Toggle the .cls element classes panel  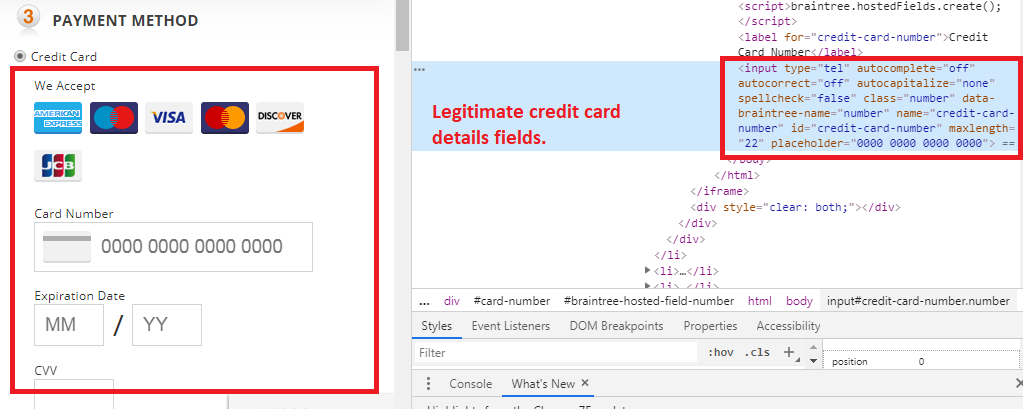(x=759, y=352)
